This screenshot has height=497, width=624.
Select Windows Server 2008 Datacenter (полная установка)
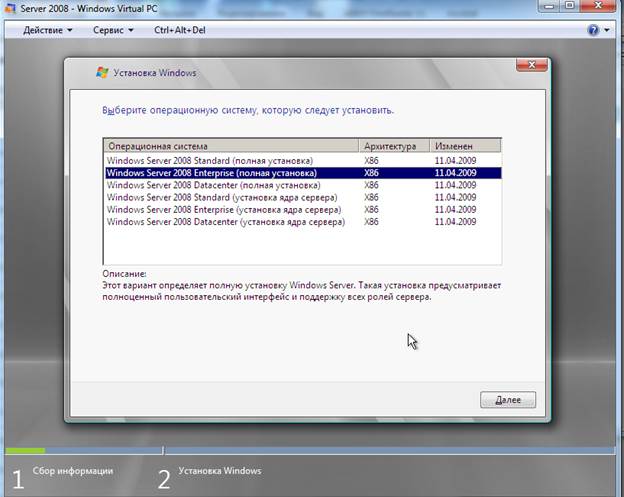(x=302, y=185)
